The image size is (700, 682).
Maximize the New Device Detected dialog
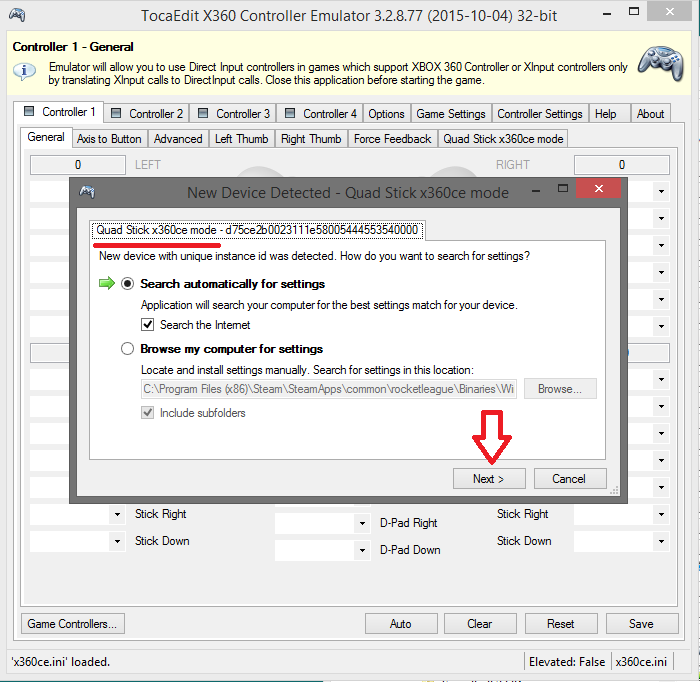[x=563, y=188]
